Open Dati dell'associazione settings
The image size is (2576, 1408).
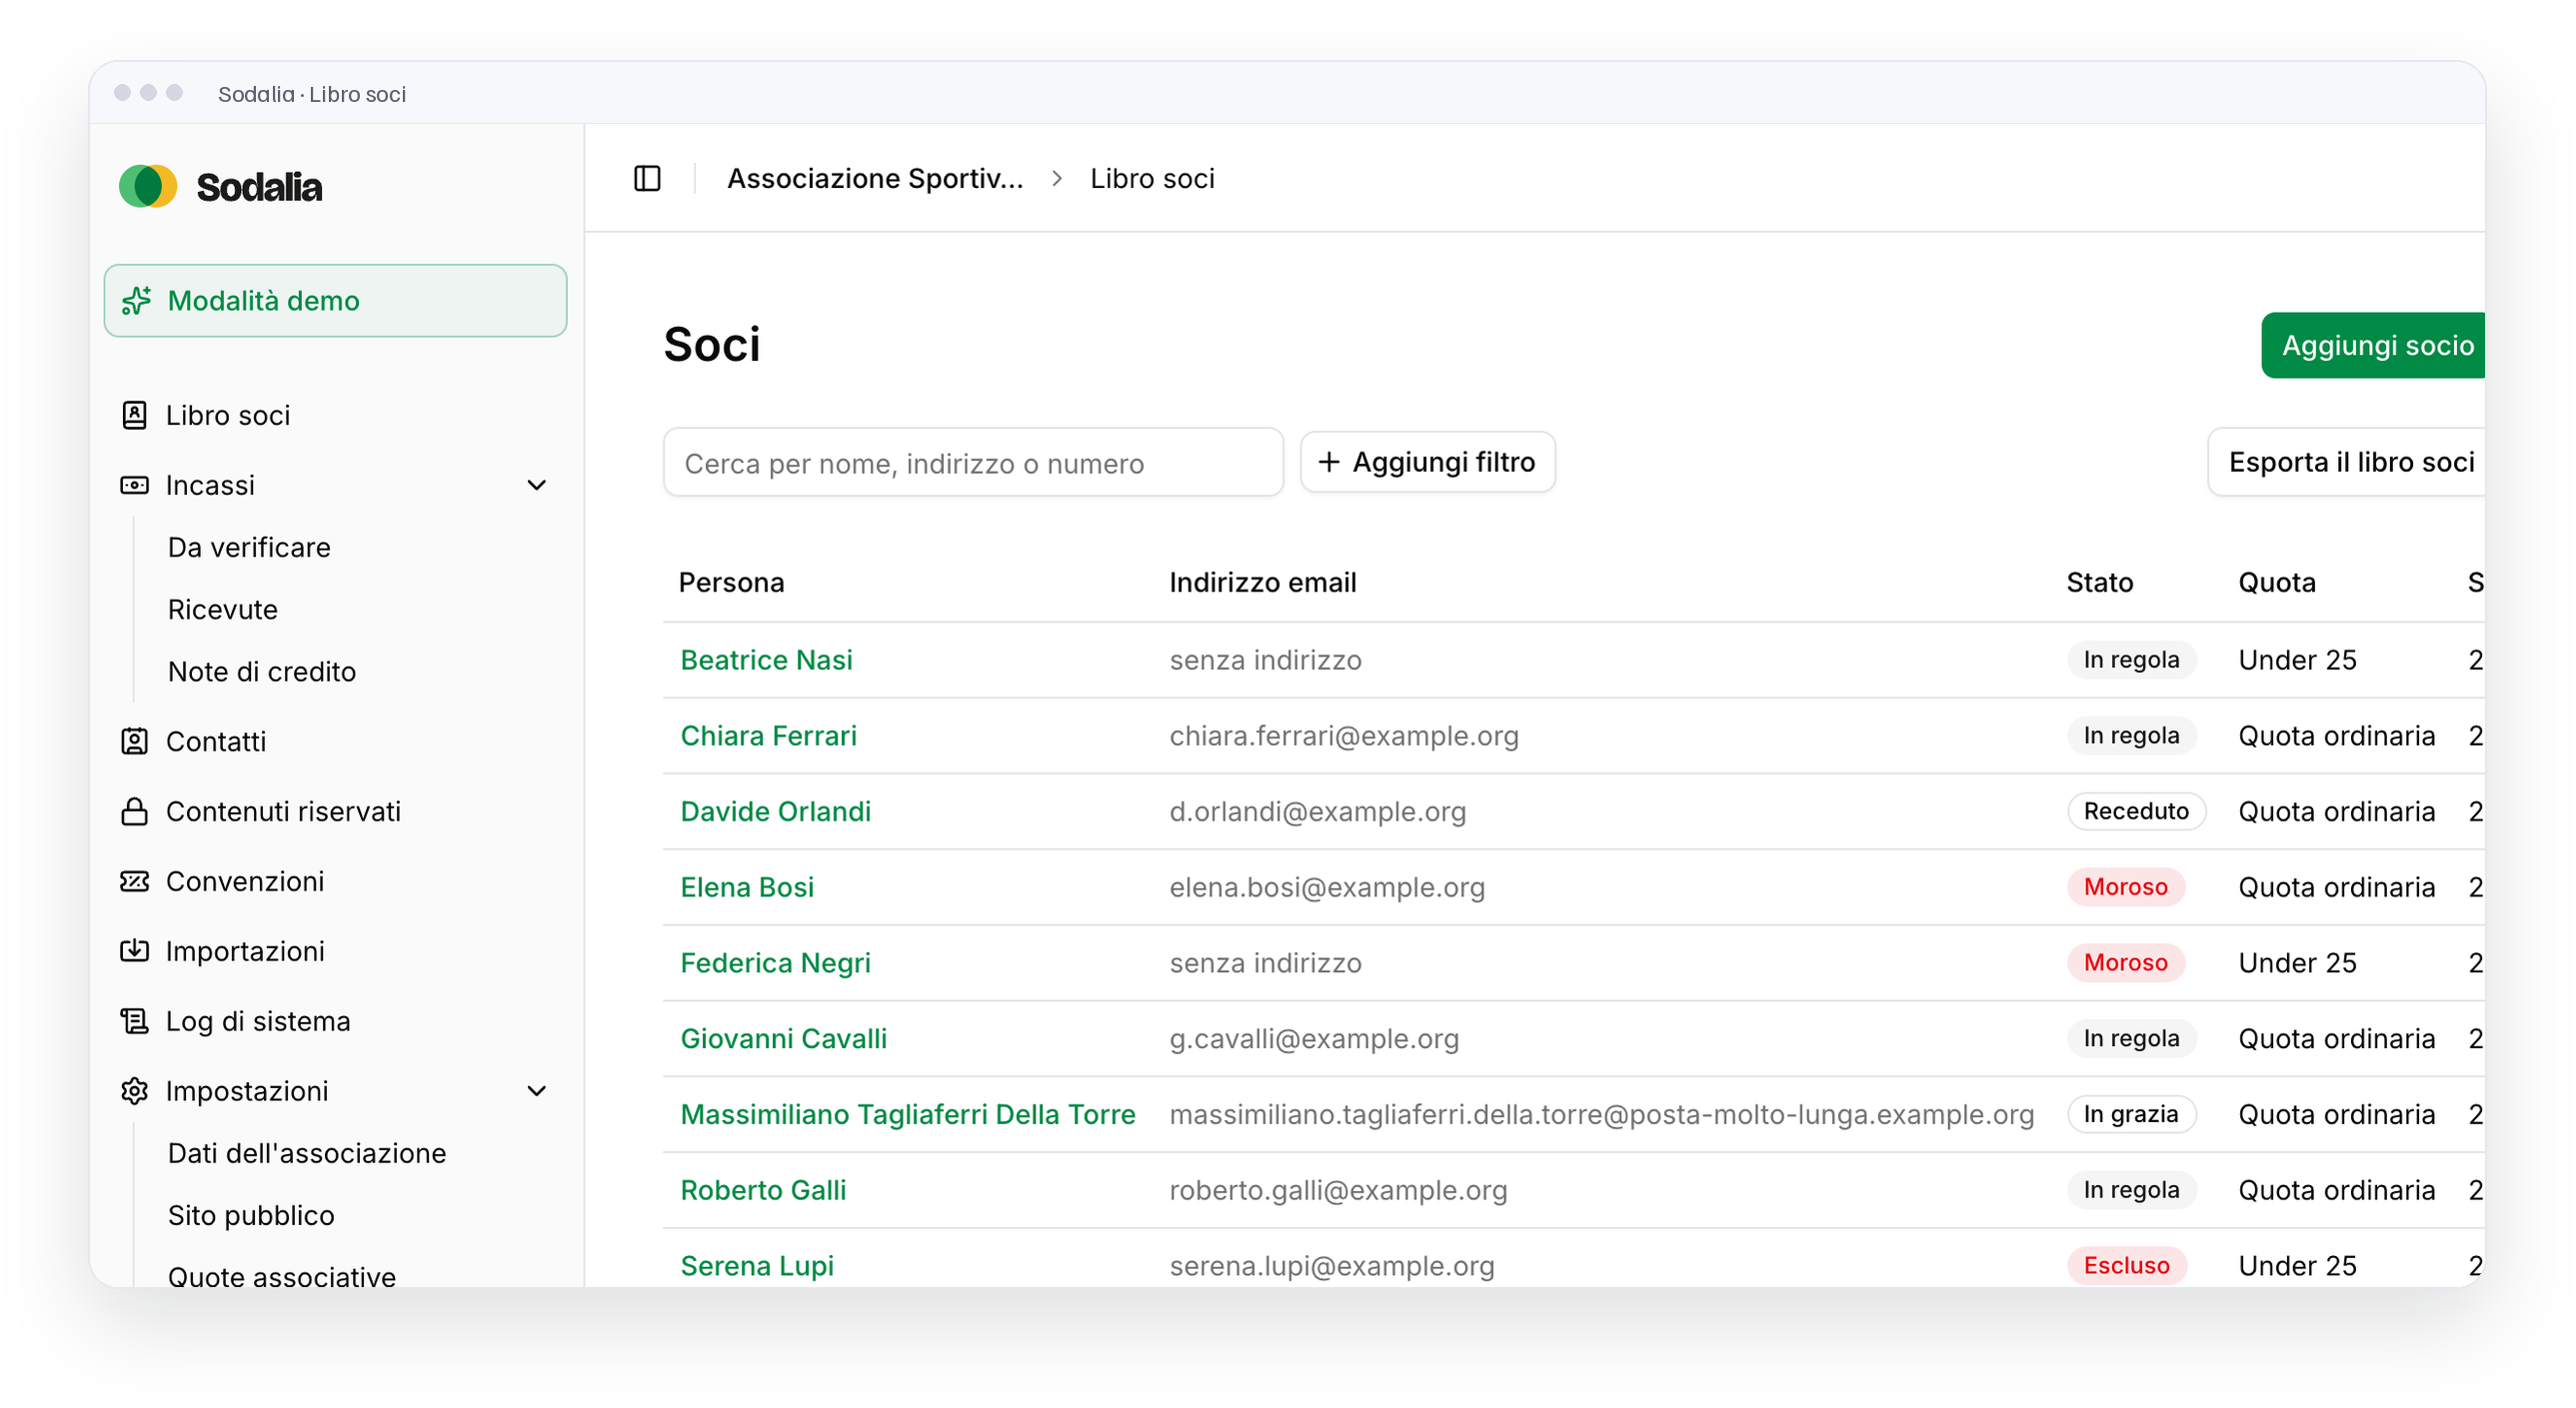coord(307,1153)
